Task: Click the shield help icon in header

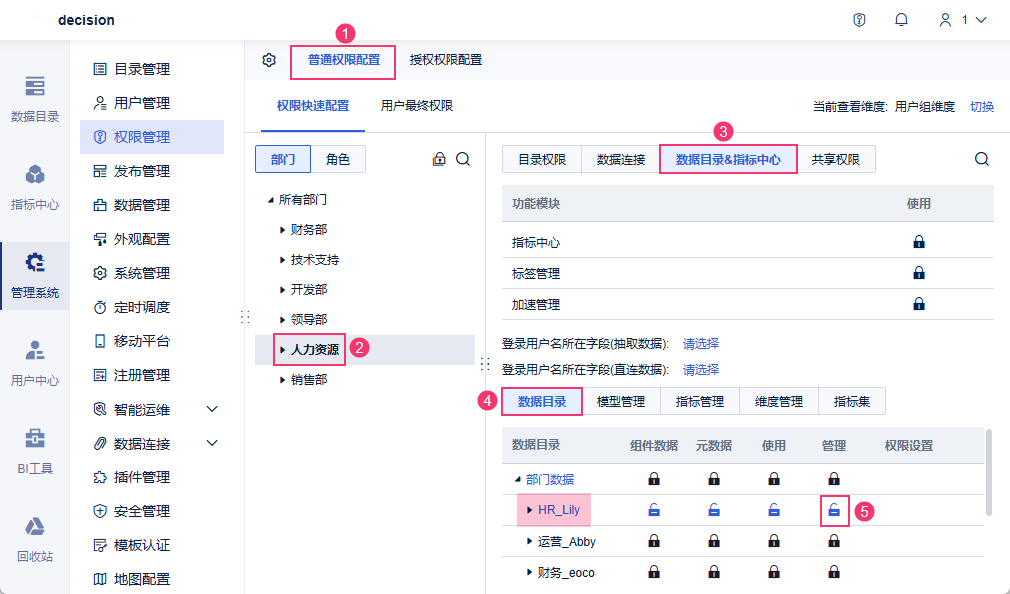Action: 859,20
